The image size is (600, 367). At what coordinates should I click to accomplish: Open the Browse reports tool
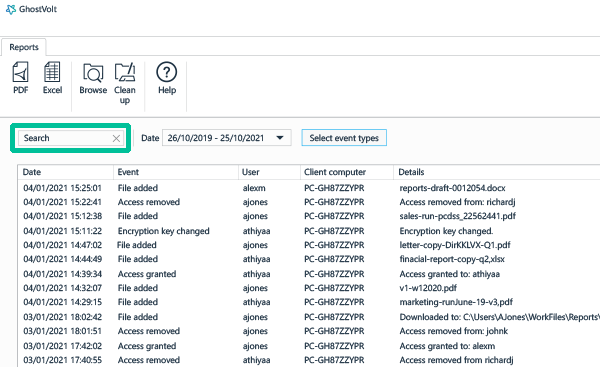(x=93, y=78)
